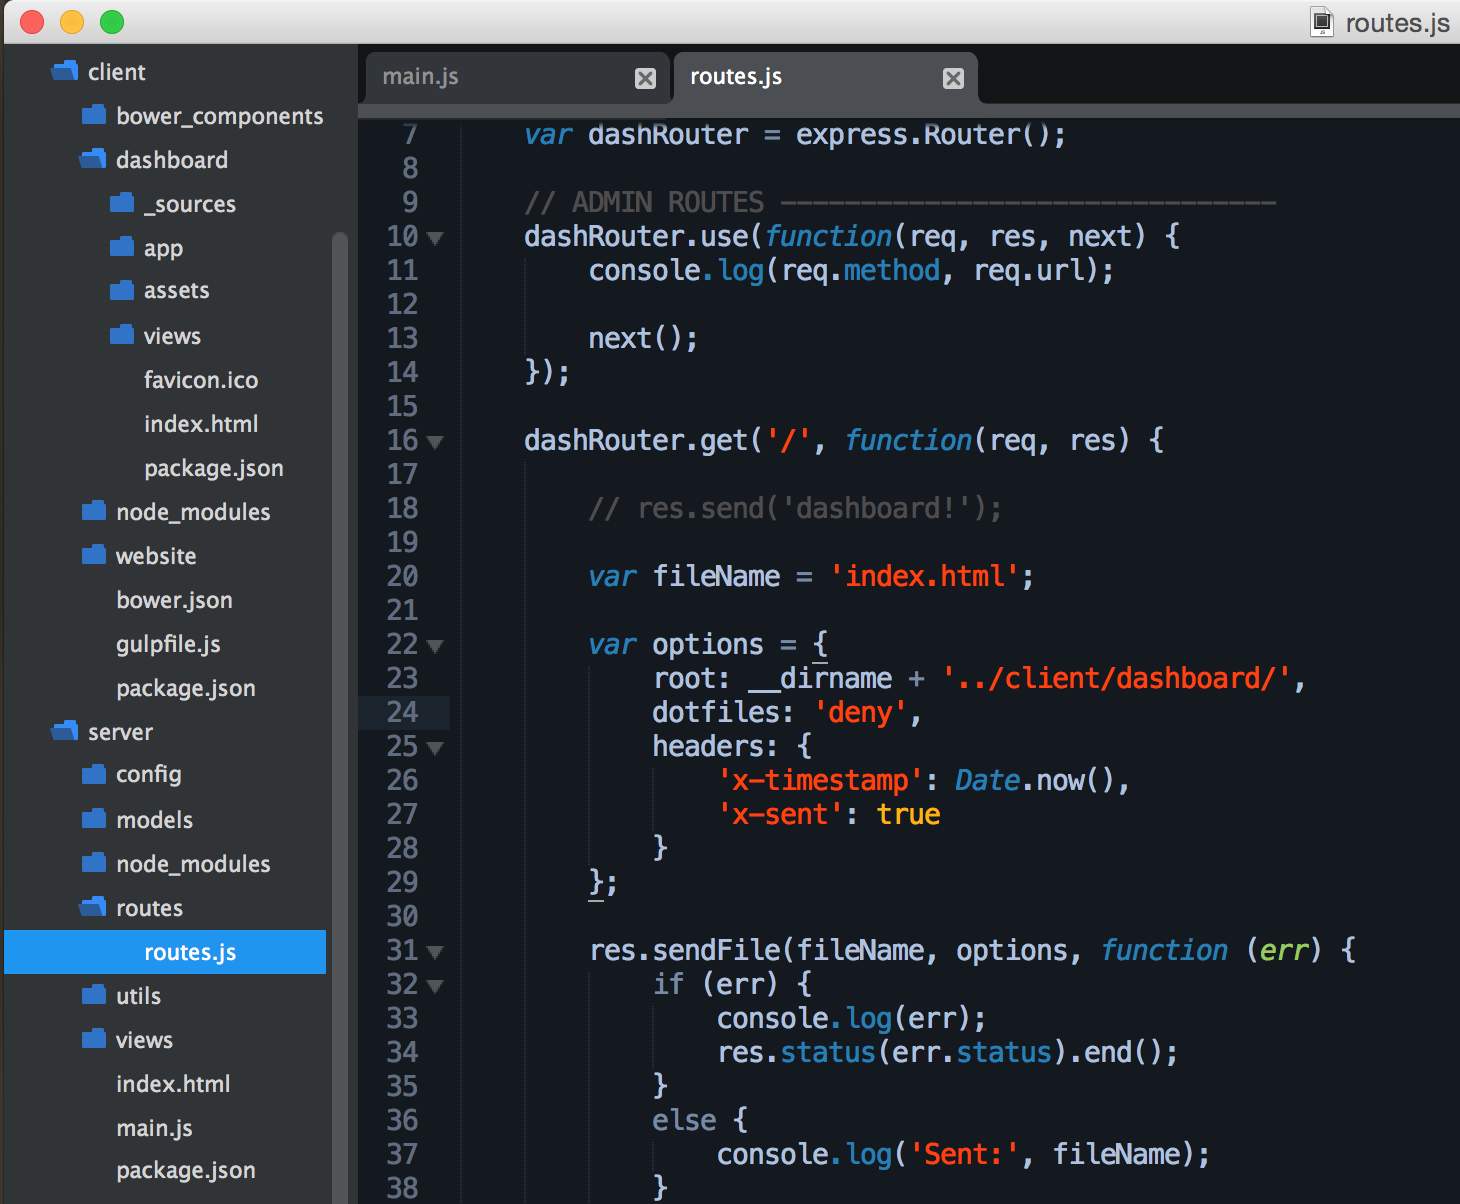Open favicon.ico in the sidebar
The image size is (1460, 1204).
tap(201, 380)
